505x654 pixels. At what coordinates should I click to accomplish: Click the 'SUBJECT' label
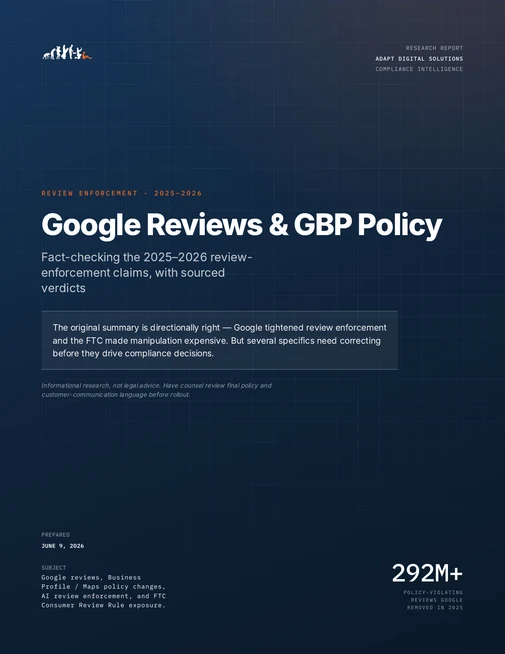tap(54, 568)
